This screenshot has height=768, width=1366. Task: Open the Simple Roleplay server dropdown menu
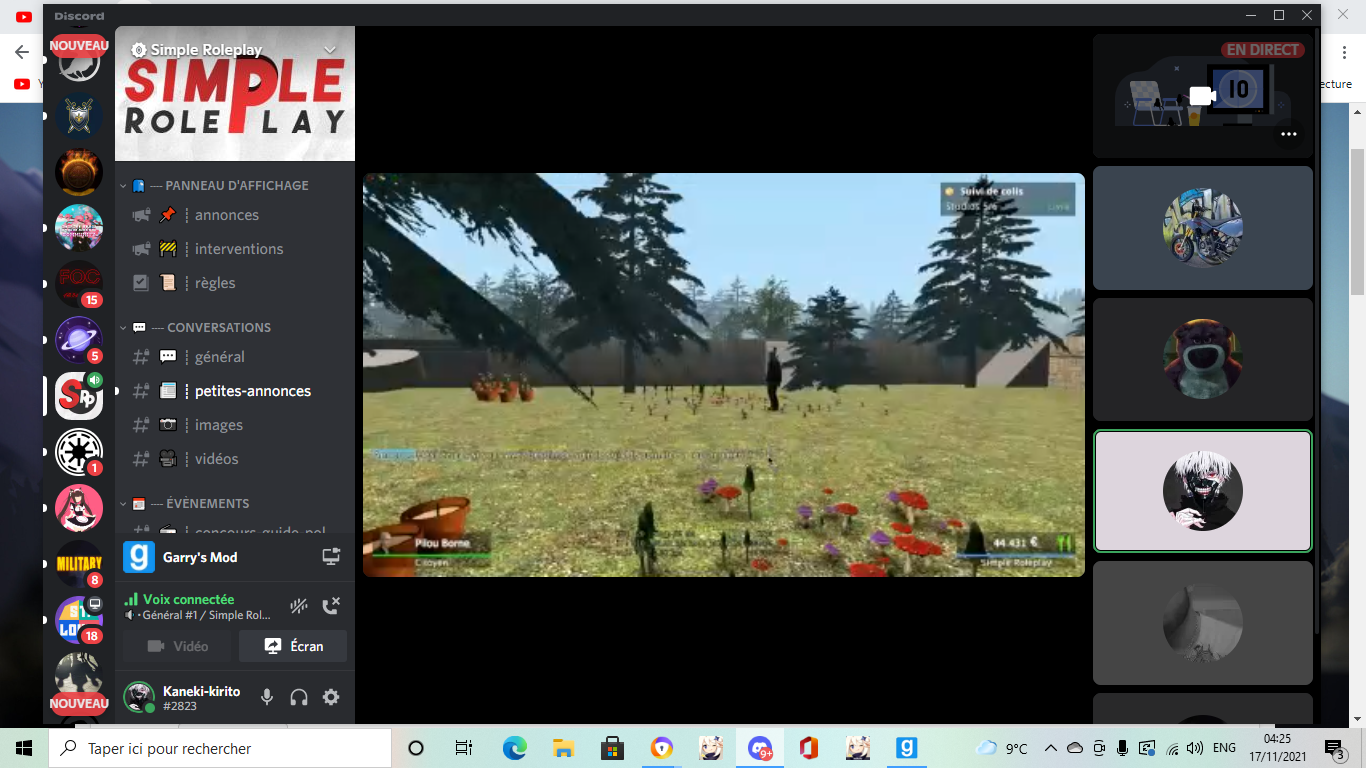pos(330,50)
